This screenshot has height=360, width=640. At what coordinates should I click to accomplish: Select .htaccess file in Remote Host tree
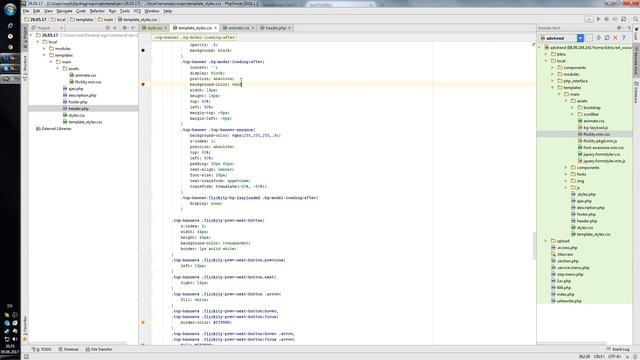(562, 254)
